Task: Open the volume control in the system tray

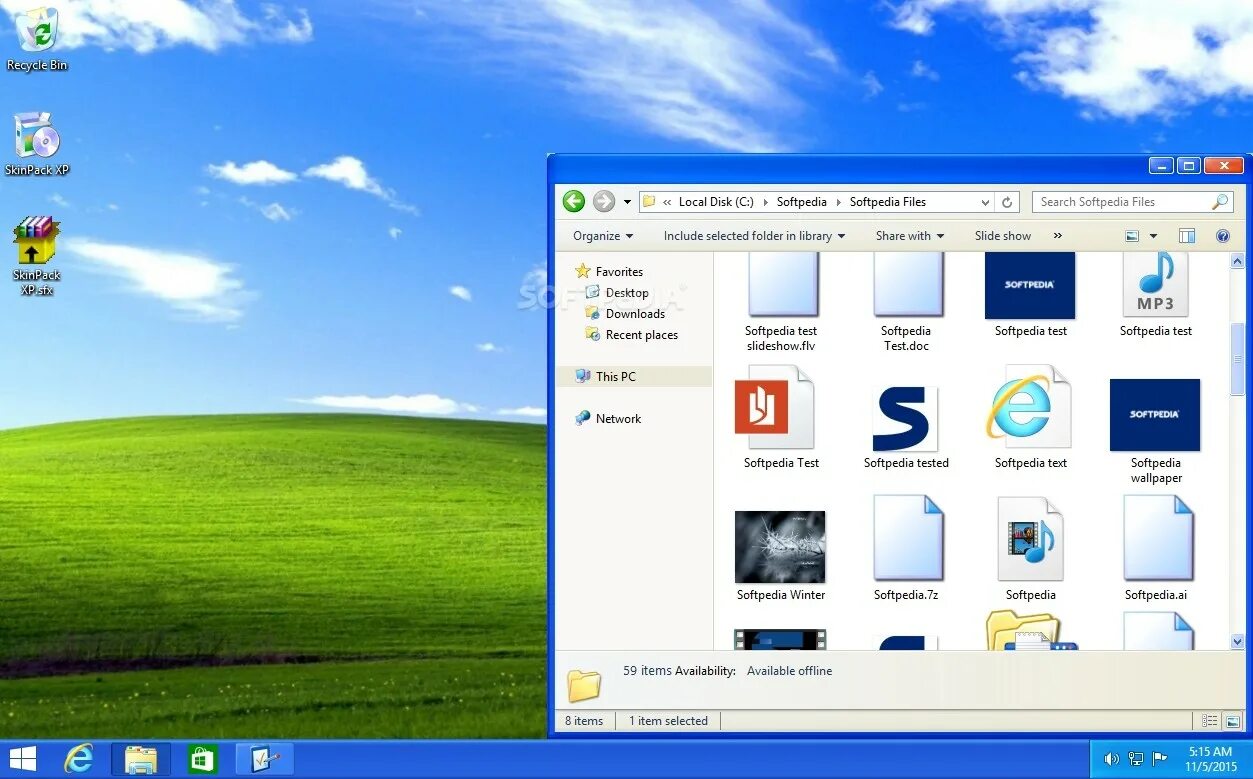Action: click(1110, 758)
